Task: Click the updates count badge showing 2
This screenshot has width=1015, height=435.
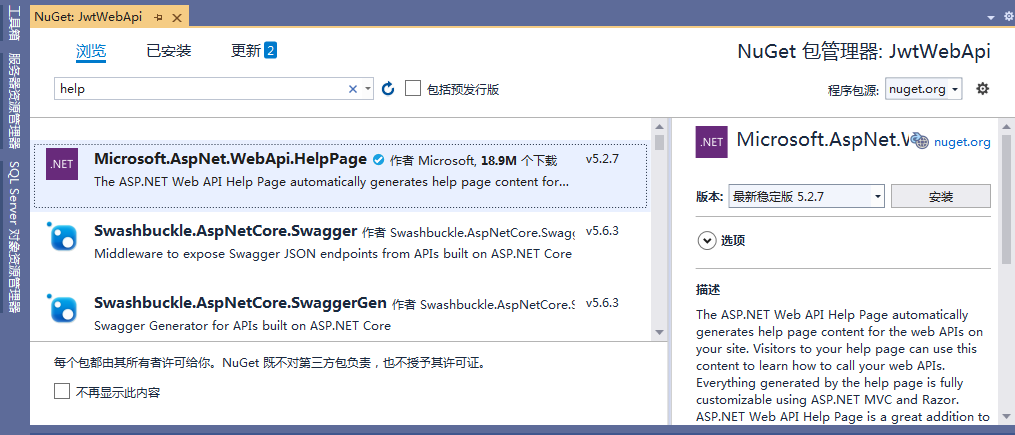Action: tap(271, 50)
